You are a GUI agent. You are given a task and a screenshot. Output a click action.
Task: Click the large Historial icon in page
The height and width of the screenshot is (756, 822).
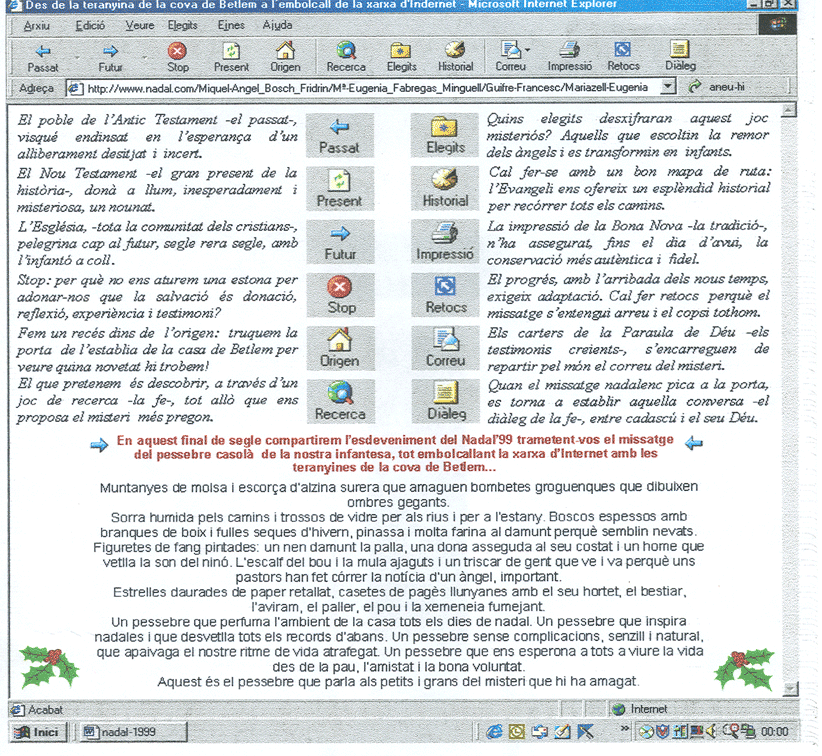445,188
